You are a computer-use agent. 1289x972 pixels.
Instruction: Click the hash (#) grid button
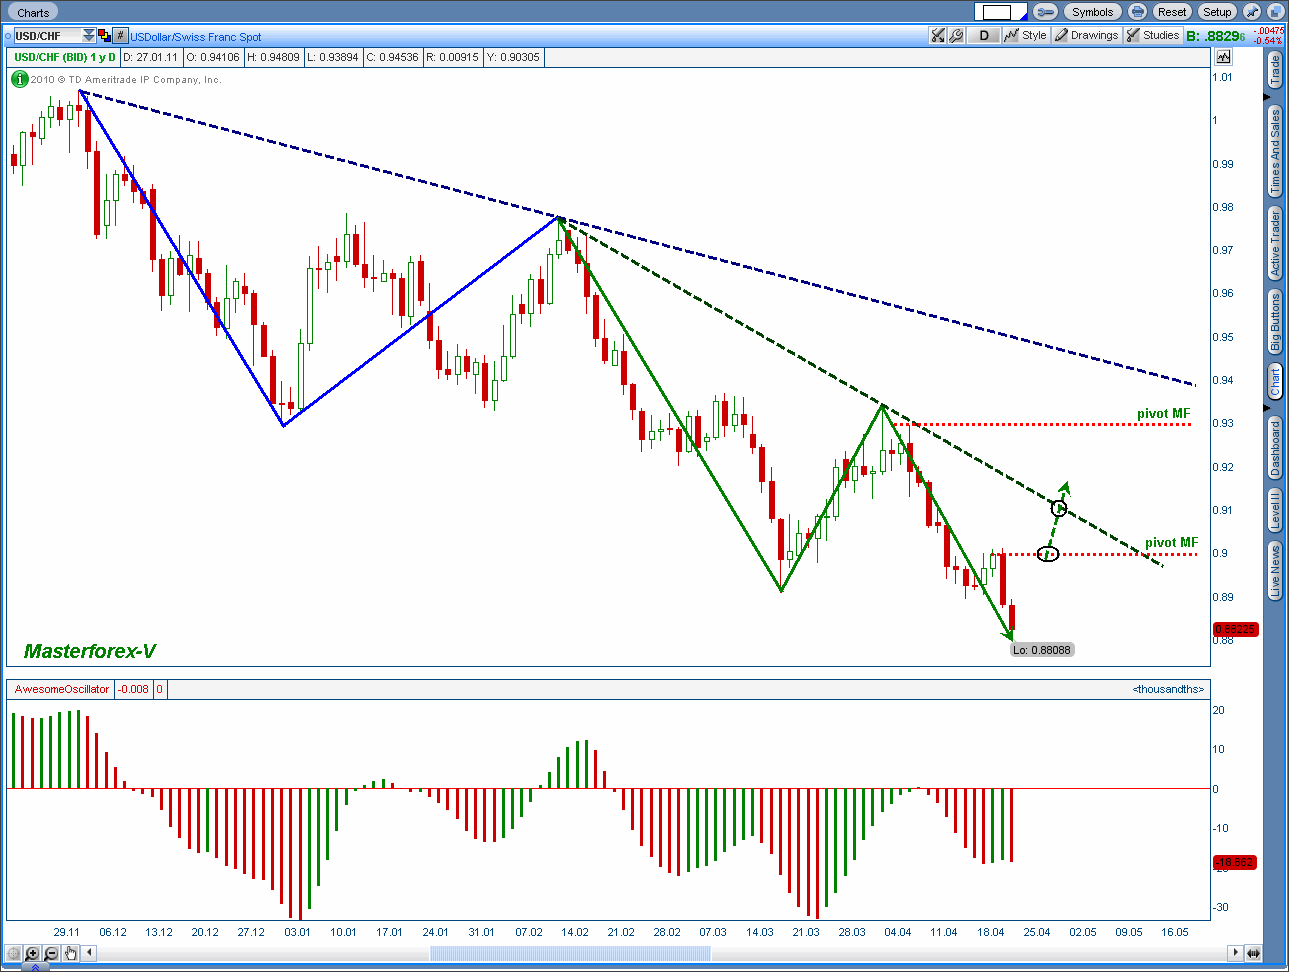pyautogui.click(x=121, y=35)
